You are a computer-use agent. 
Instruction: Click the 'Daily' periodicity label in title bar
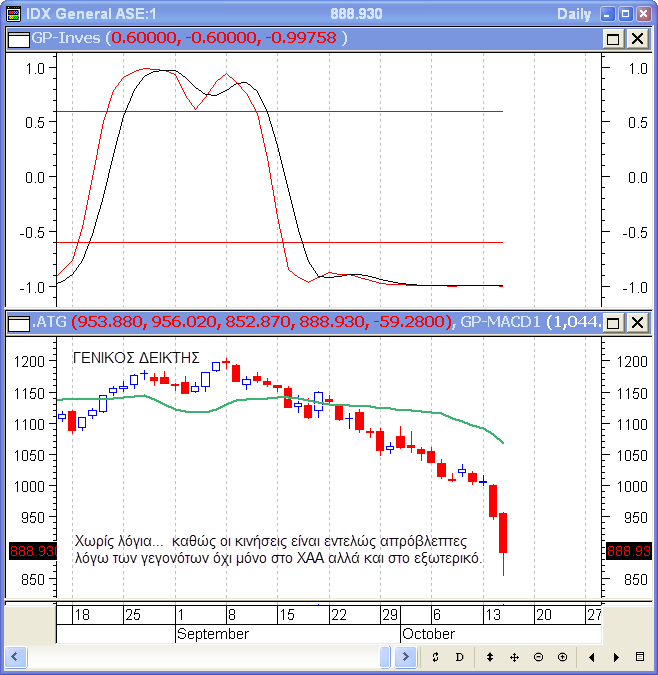[x=573, y=13]
